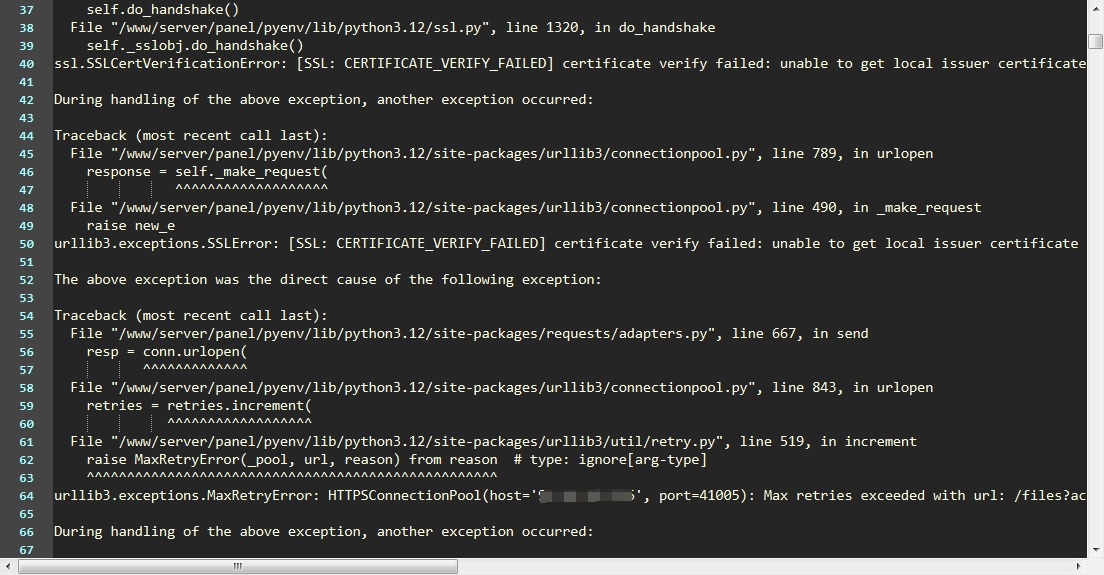Image resolution: width=1104 pixels, height=575 pixels.
Task: Place cursor on 'raise new_e' line
Action: pyautogui.click(x=130, y=226)
